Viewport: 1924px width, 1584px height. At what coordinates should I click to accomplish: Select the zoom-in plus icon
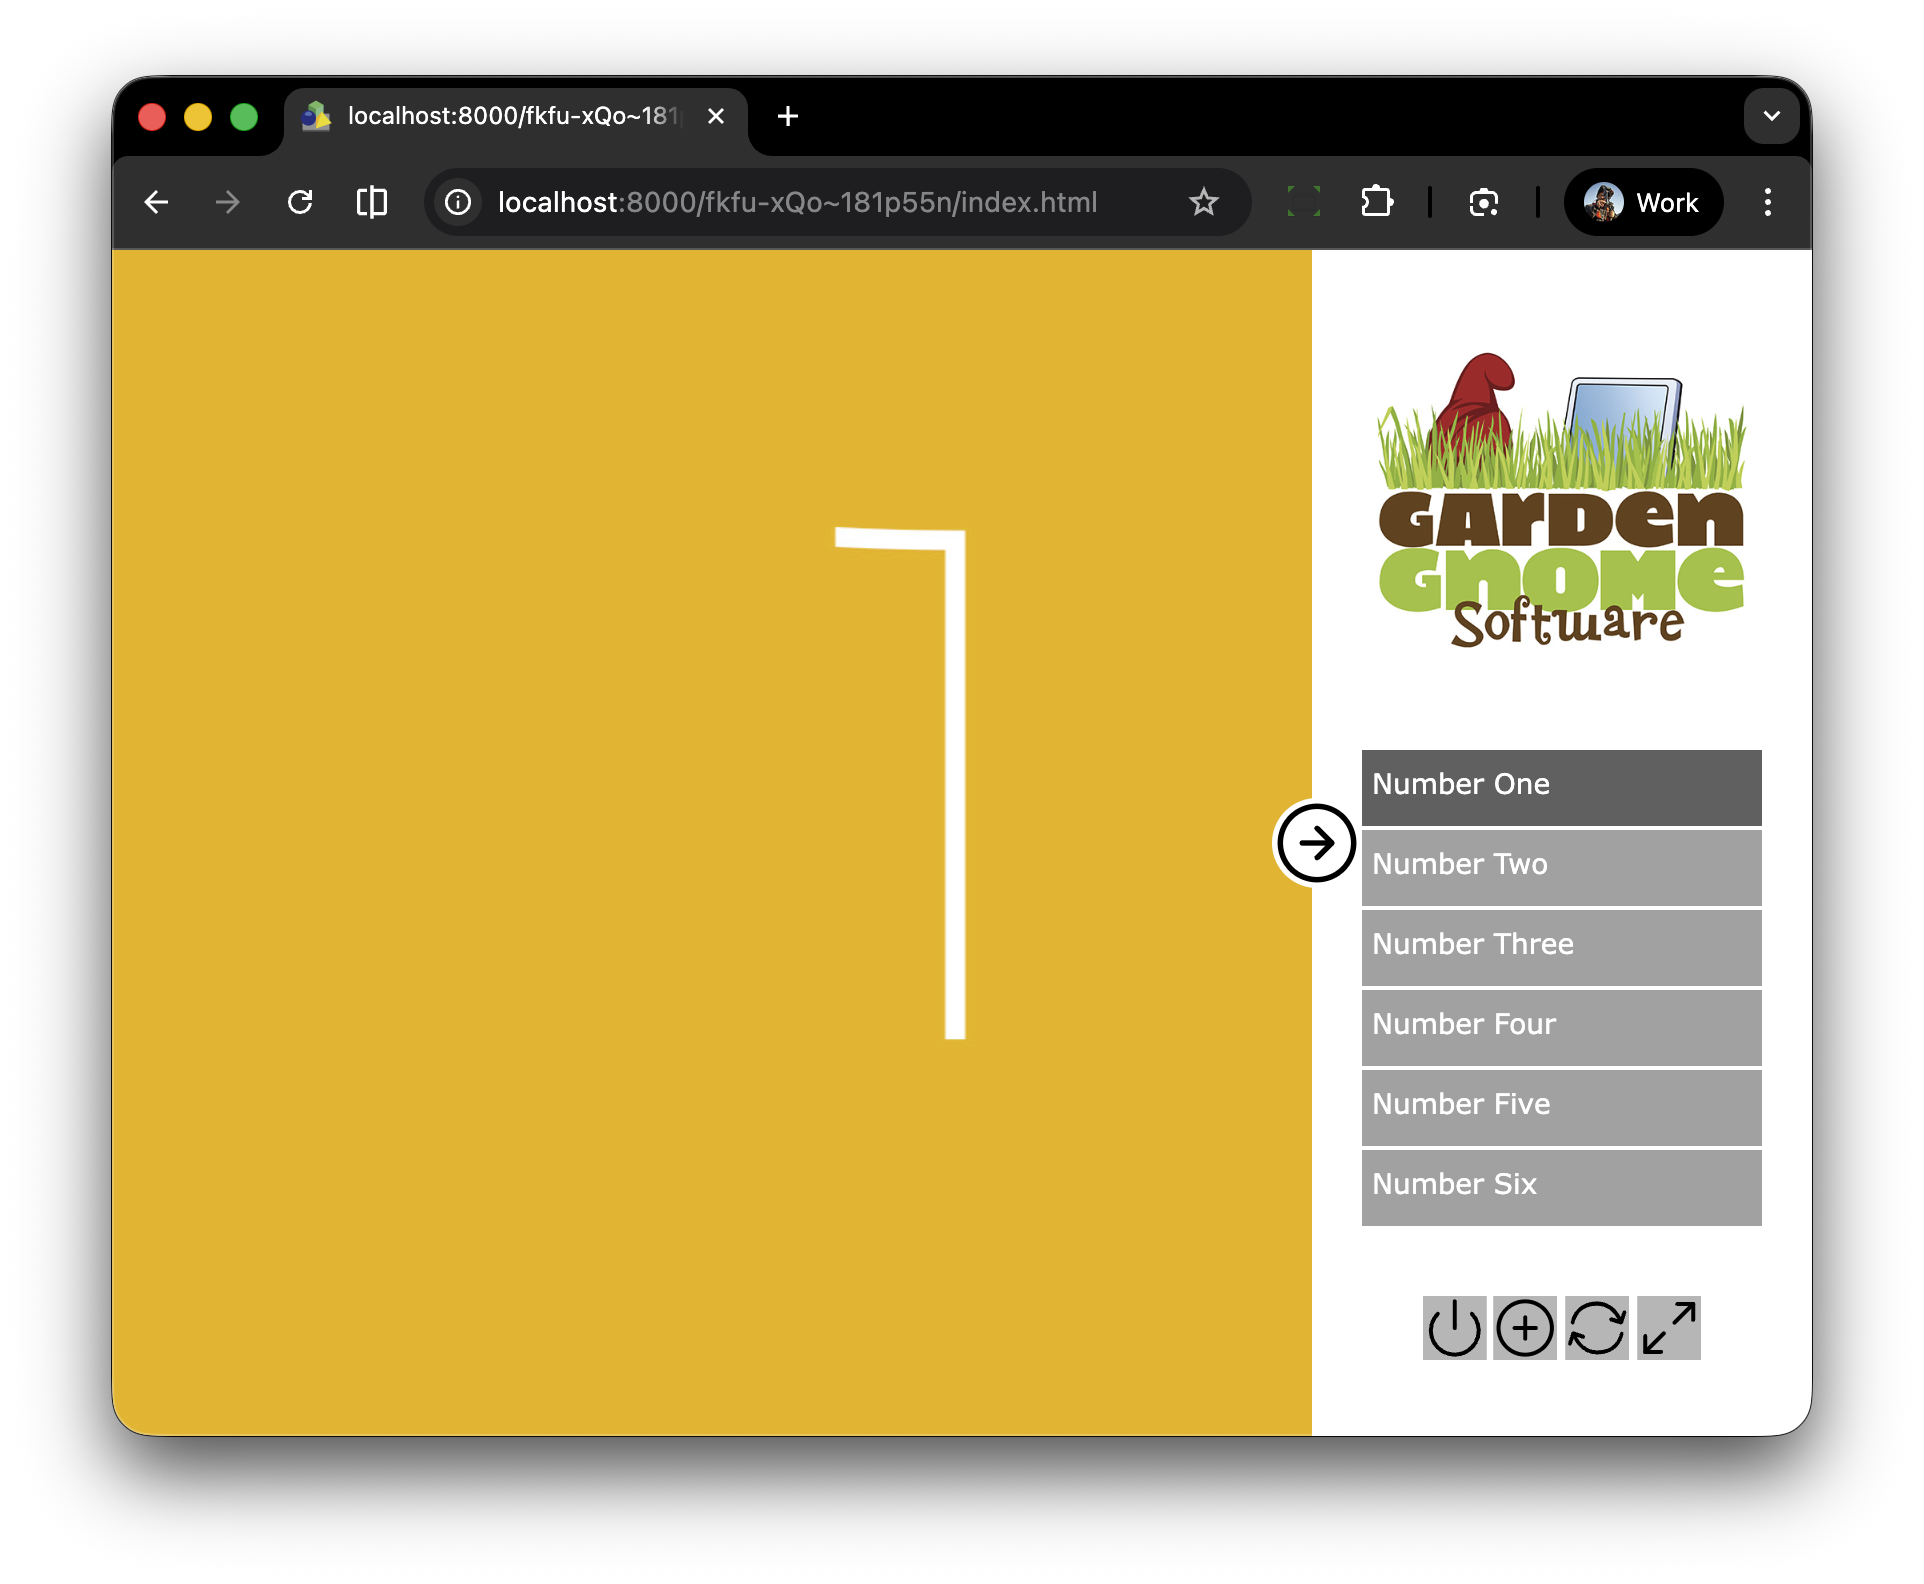click(1525, 1328)
